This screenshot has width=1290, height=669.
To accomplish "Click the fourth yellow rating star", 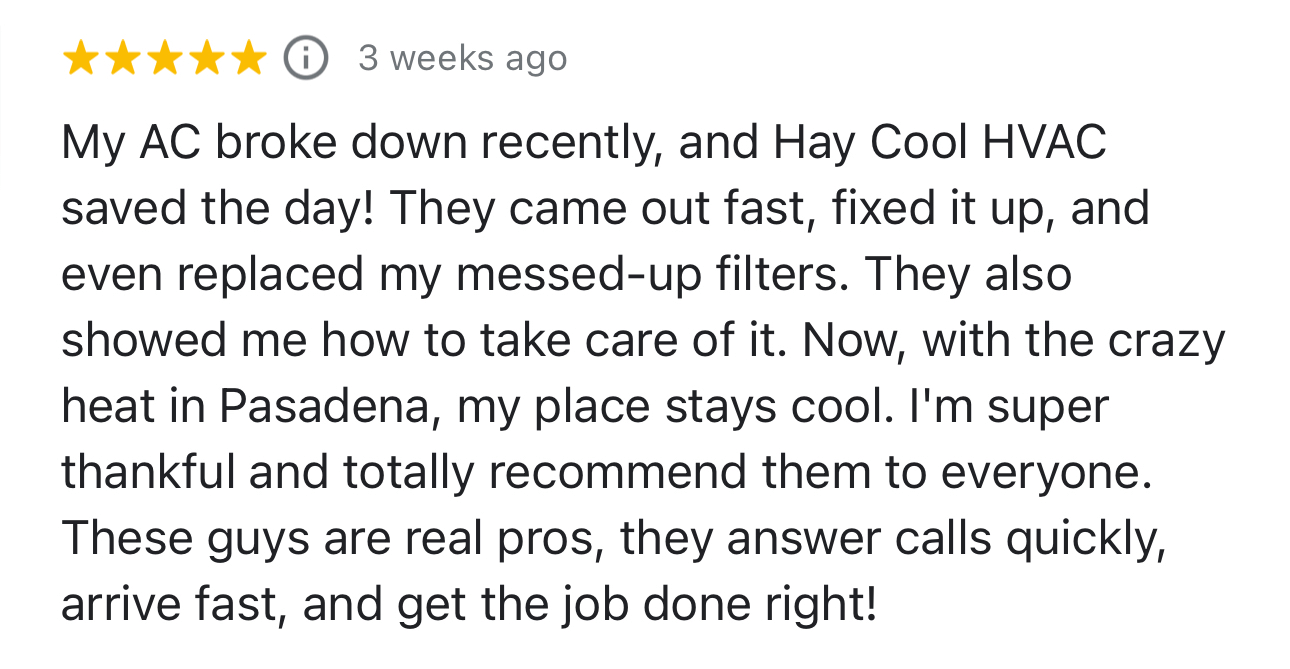I will (x=204, y=59).
